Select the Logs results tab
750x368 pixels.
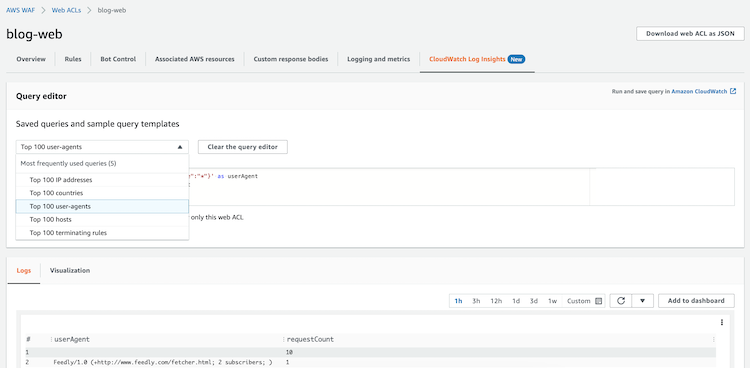tap(24, 270)
